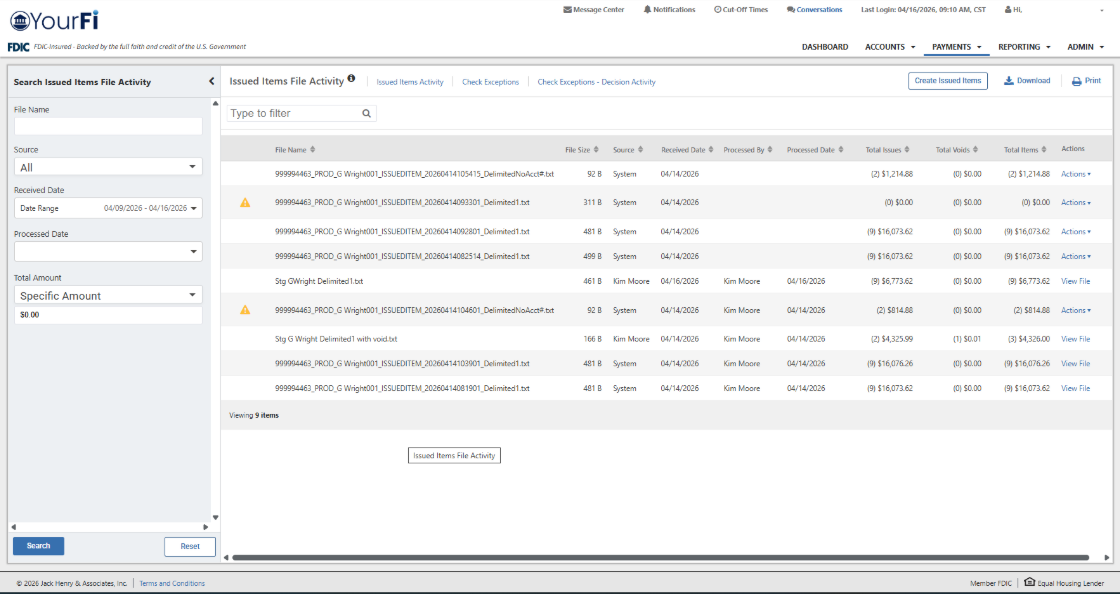Go to the Dashboard menu

coord(825,47)
